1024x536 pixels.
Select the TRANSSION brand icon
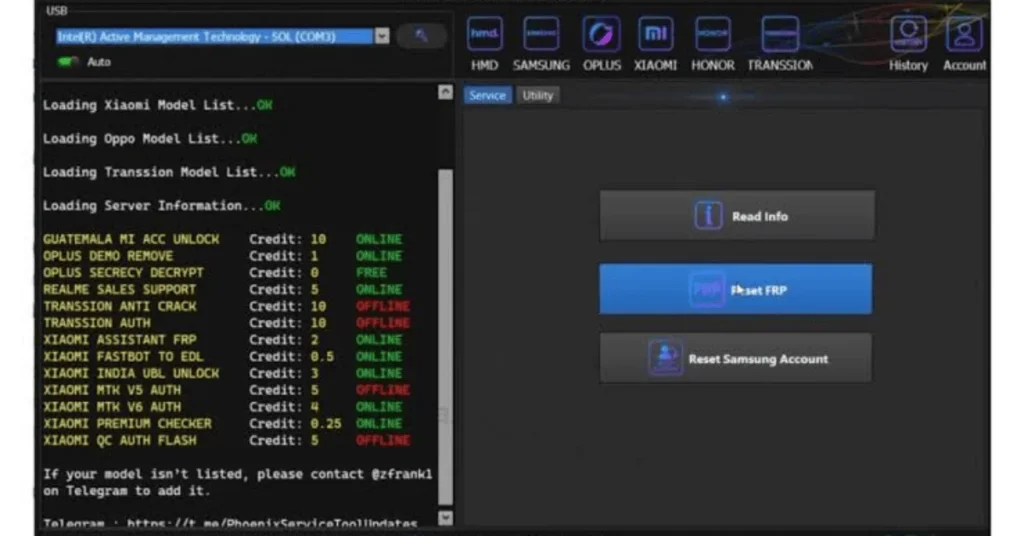(x=780, y=34)
